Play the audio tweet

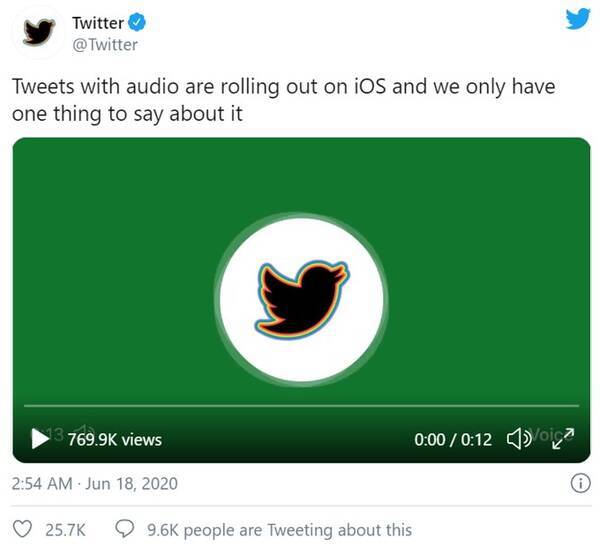(39, 438)
